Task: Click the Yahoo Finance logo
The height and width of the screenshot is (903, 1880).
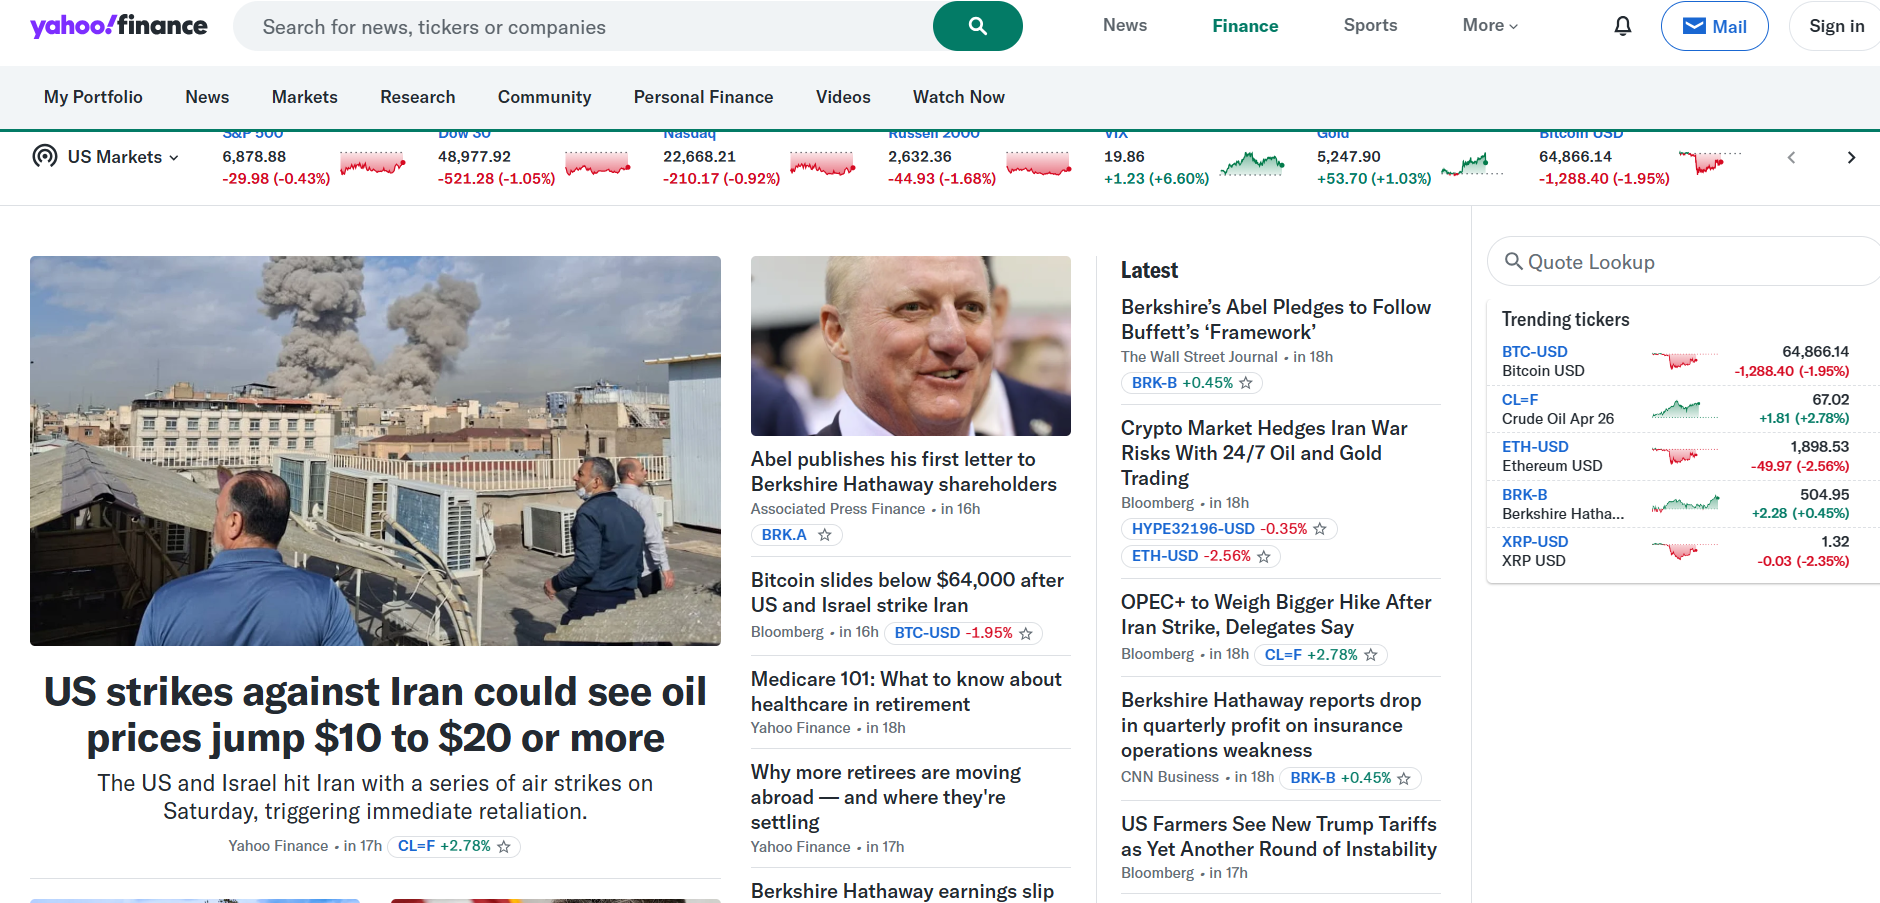Action: (x=119, y=26)
